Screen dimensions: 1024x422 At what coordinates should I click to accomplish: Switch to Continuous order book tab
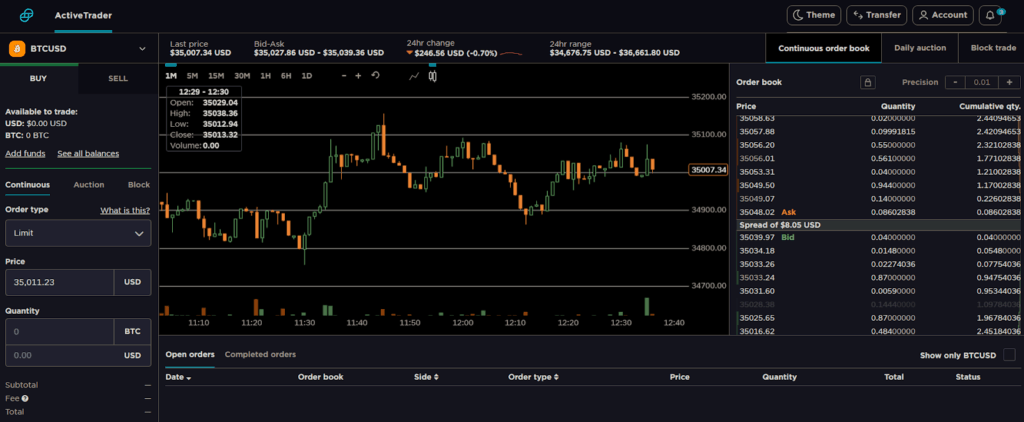[824, 48]
